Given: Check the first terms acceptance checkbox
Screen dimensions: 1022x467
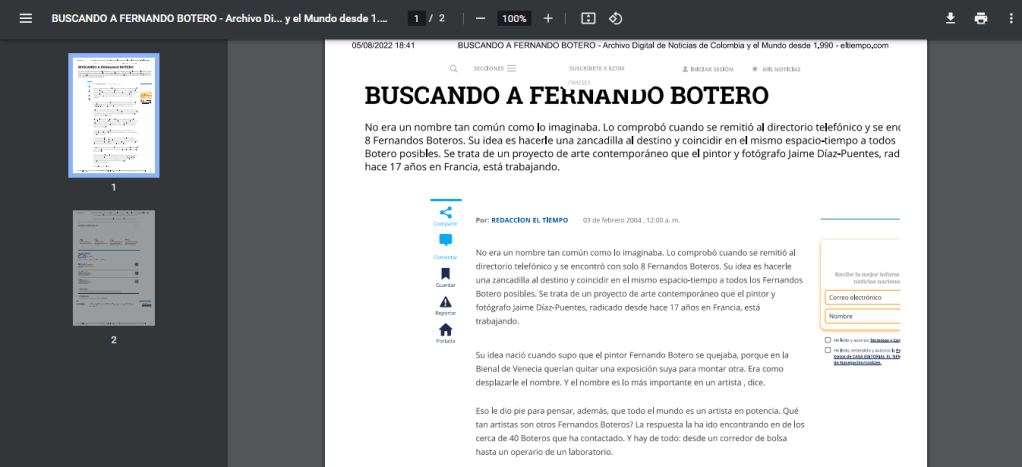Looking at the screenshot, I should pyautogui.click(x=828, y=340).
